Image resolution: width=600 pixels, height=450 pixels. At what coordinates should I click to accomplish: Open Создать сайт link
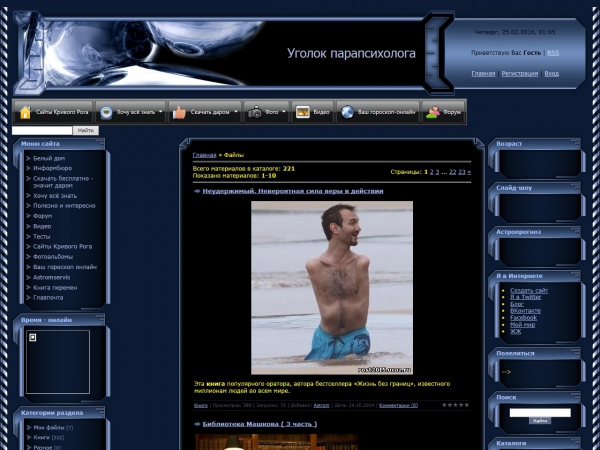529,290
